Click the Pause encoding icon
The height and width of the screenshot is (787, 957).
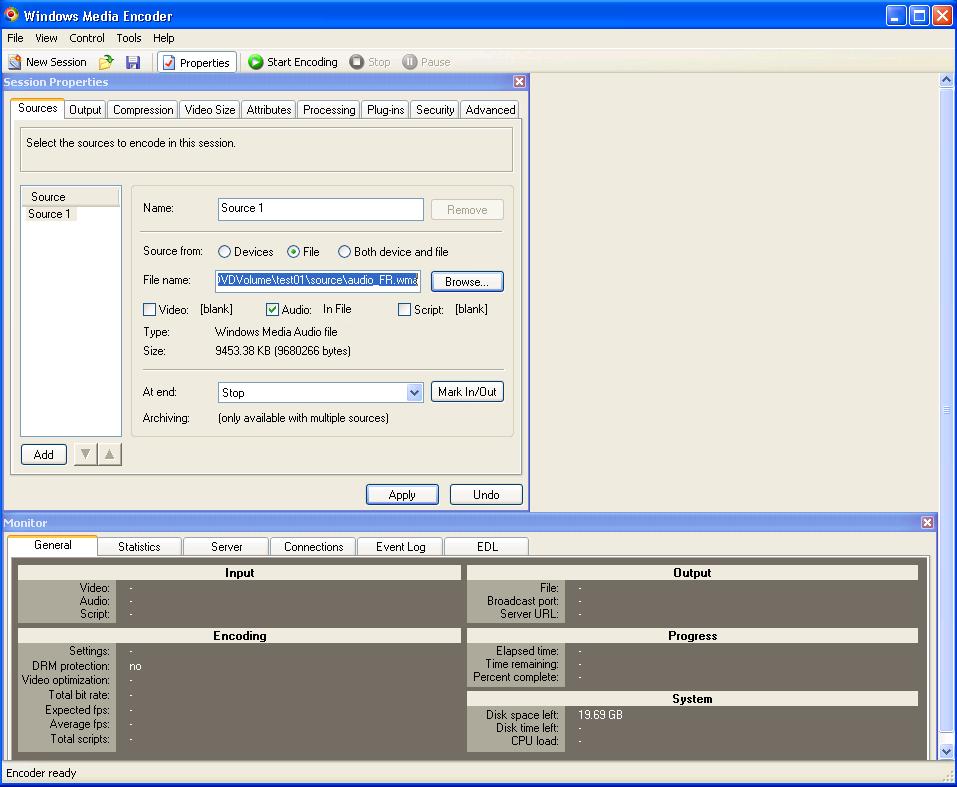pos(410,62)
